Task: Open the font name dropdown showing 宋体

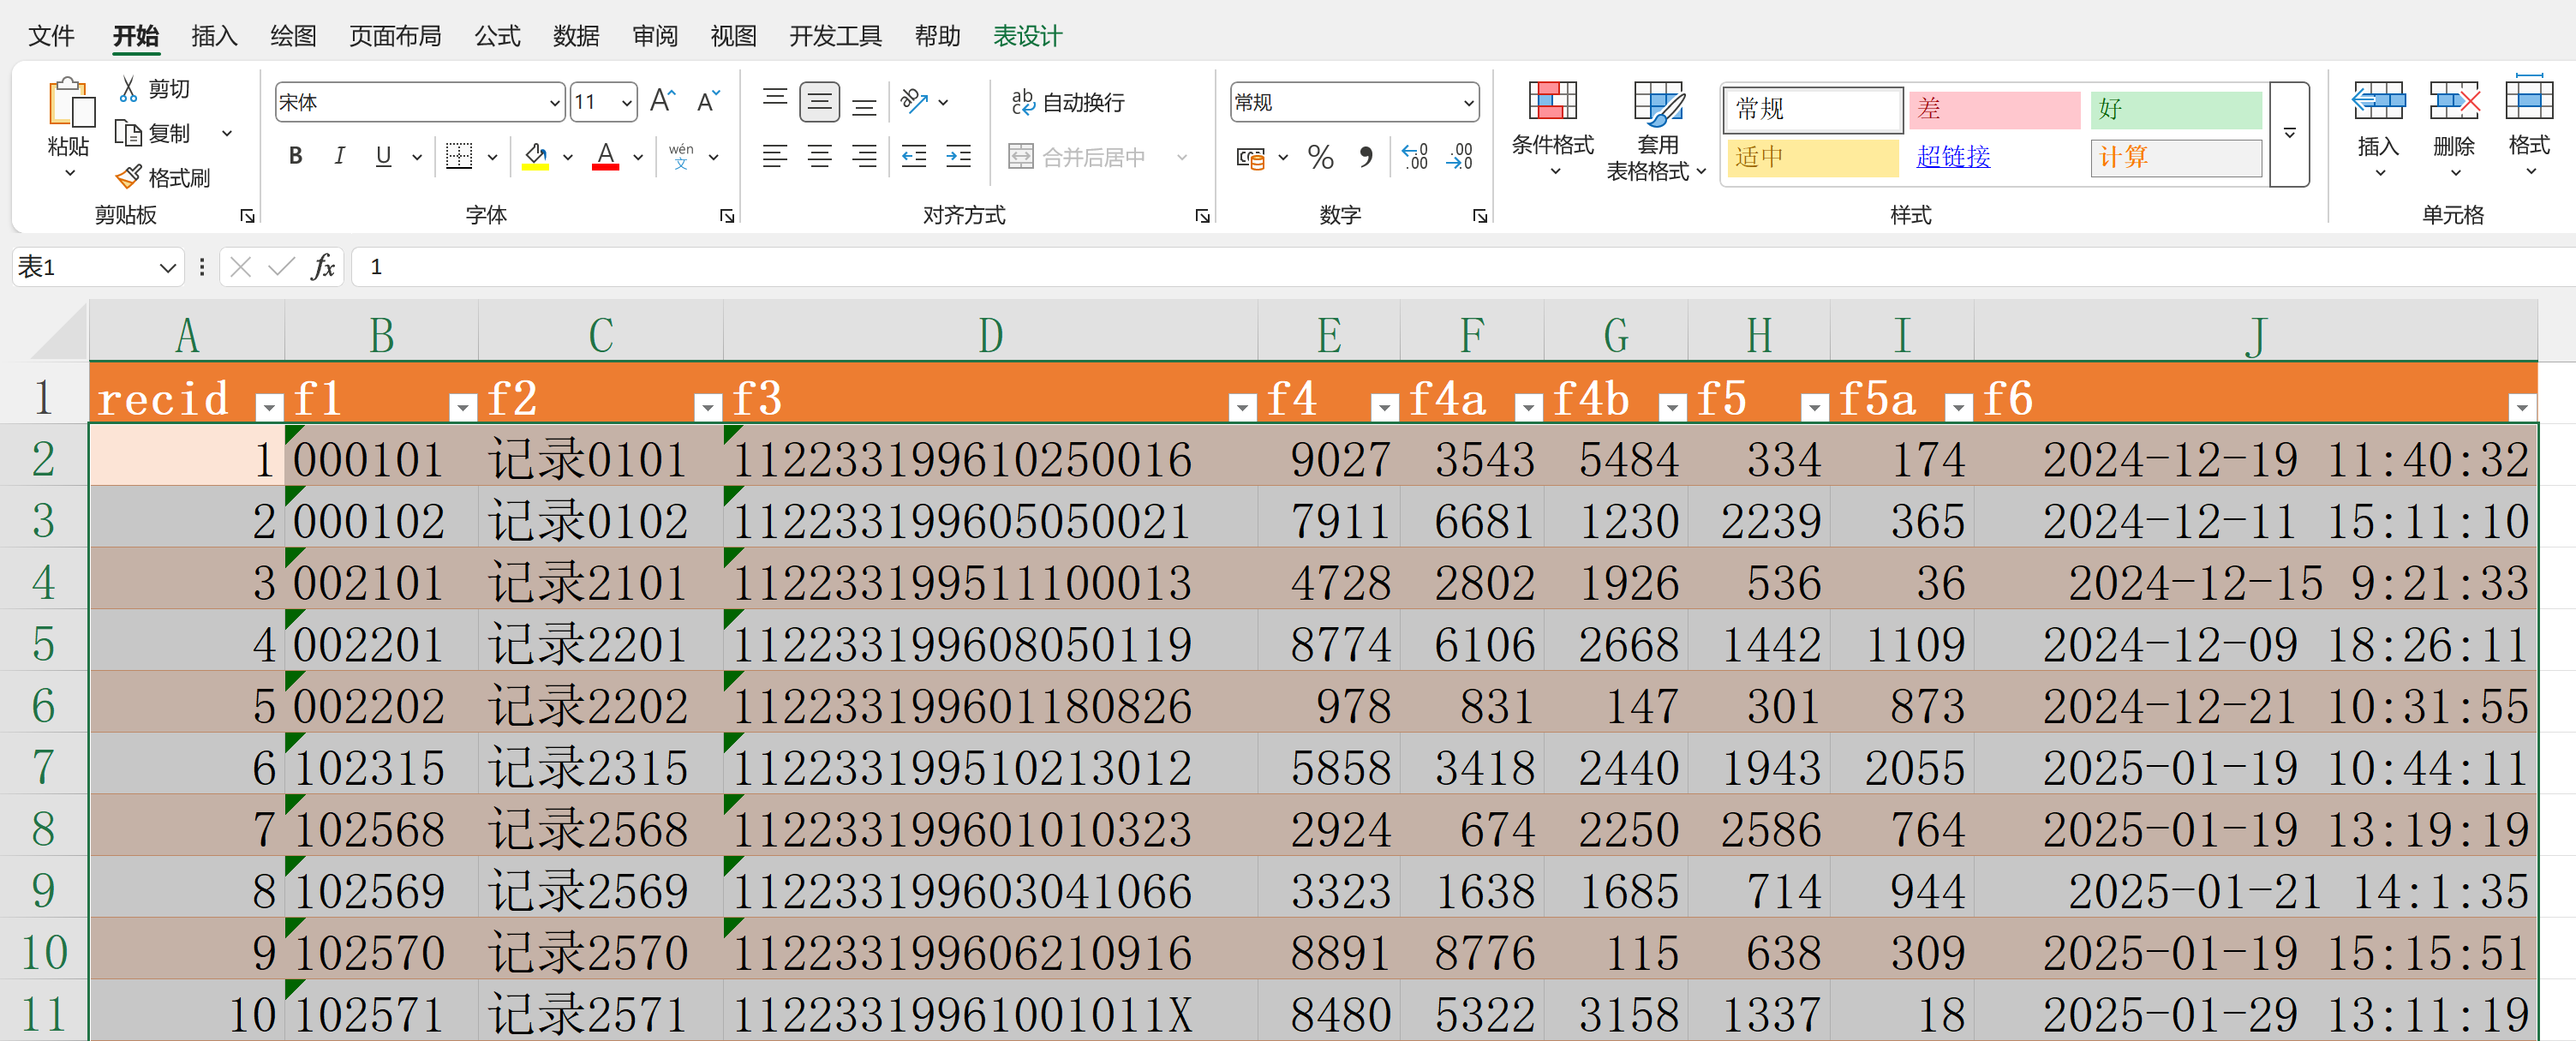Action: (554, 103)
